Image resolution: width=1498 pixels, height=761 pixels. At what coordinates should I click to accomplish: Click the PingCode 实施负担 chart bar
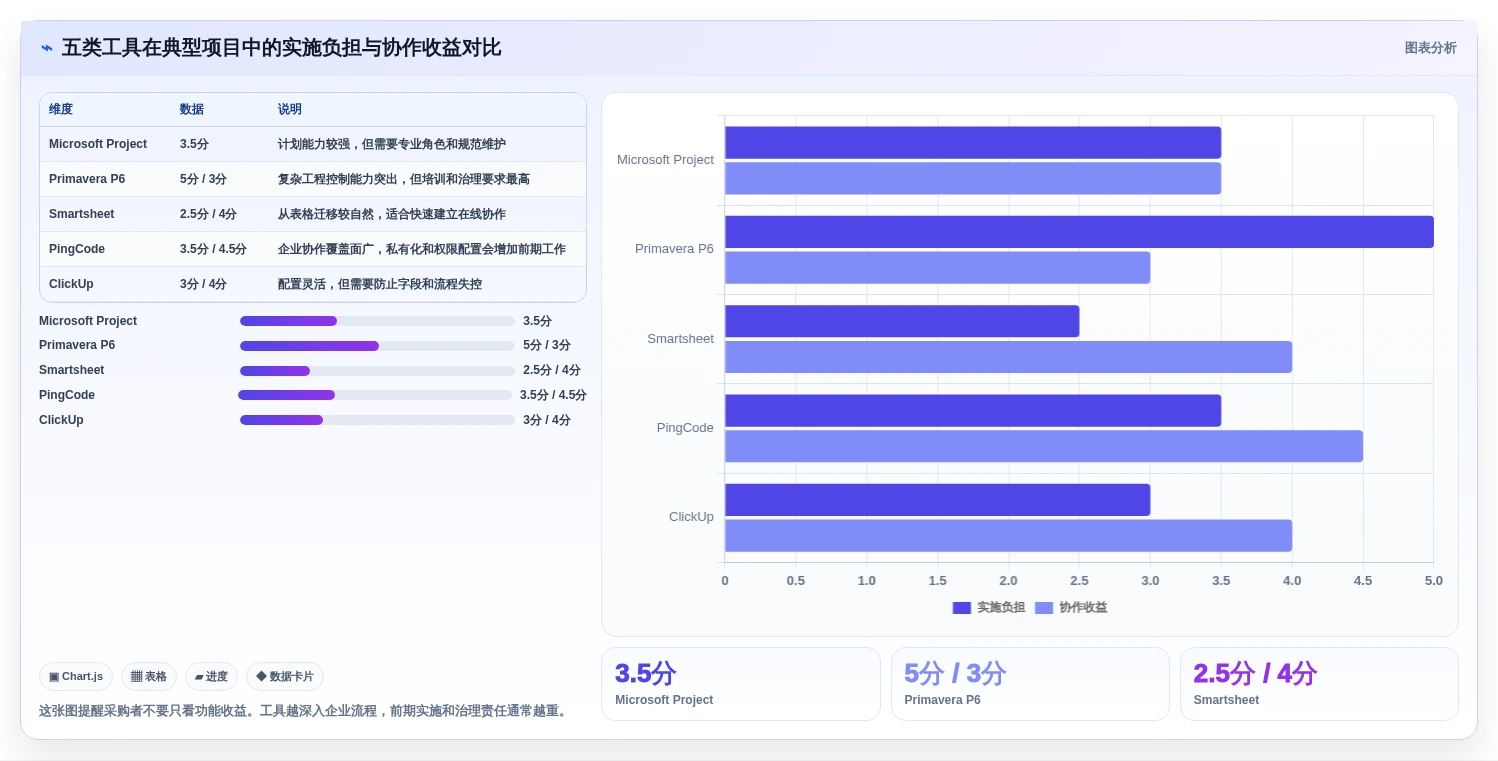pos(973,410)
